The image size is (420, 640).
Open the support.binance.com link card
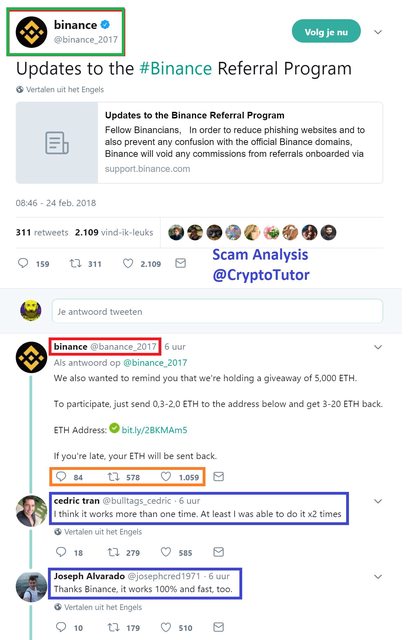[199, 143]
